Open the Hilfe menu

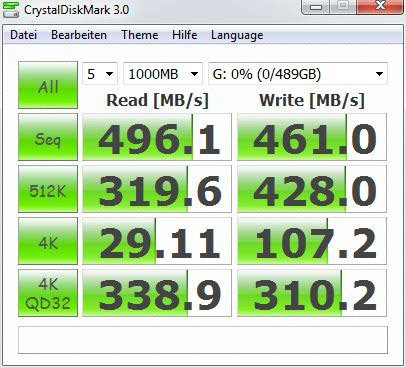(x=185, y=35)
